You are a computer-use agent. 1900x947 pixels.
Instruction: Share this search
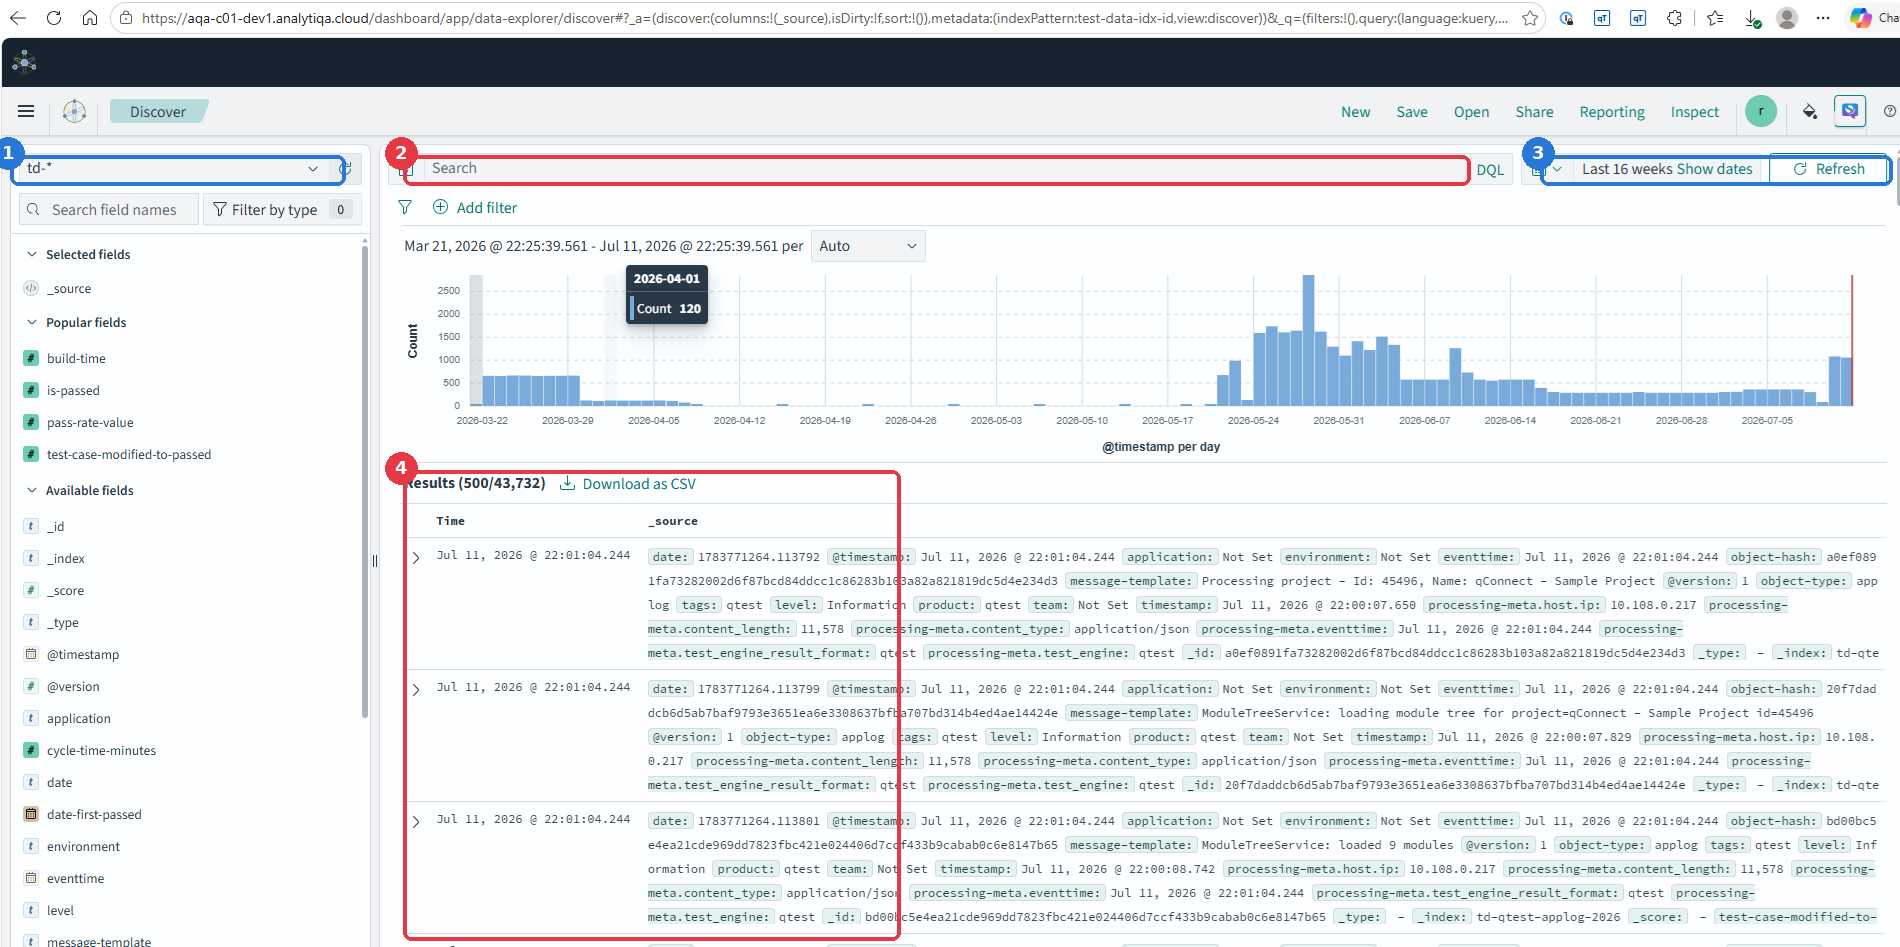[1534, 112]
